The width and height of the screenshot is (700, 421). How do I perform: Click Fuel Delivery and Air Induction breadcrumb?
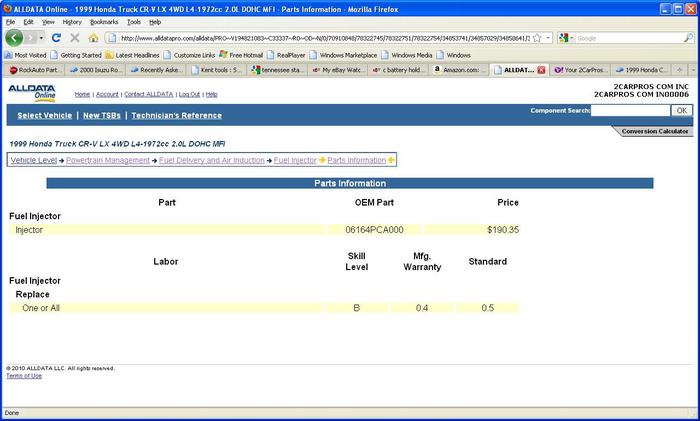point(212,160)
